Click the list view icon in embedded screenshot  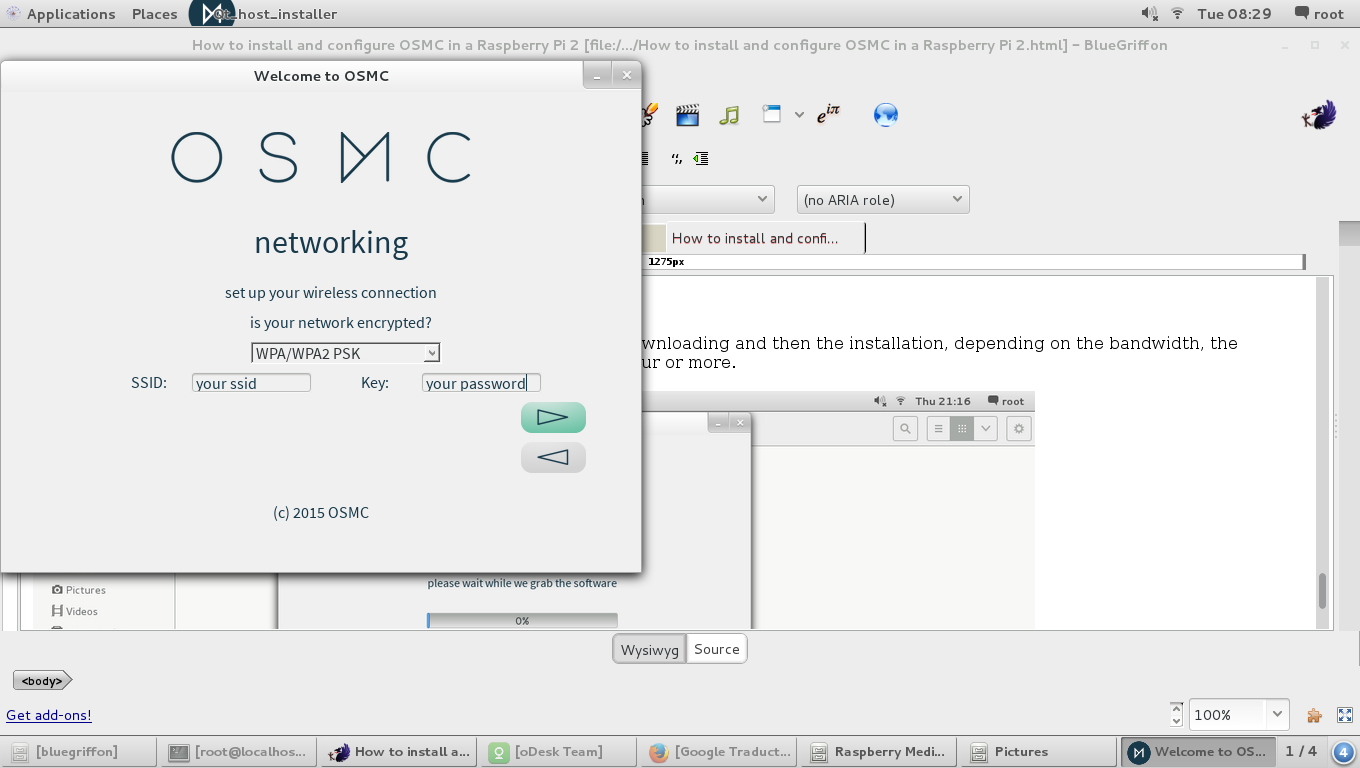pos(938,429)
